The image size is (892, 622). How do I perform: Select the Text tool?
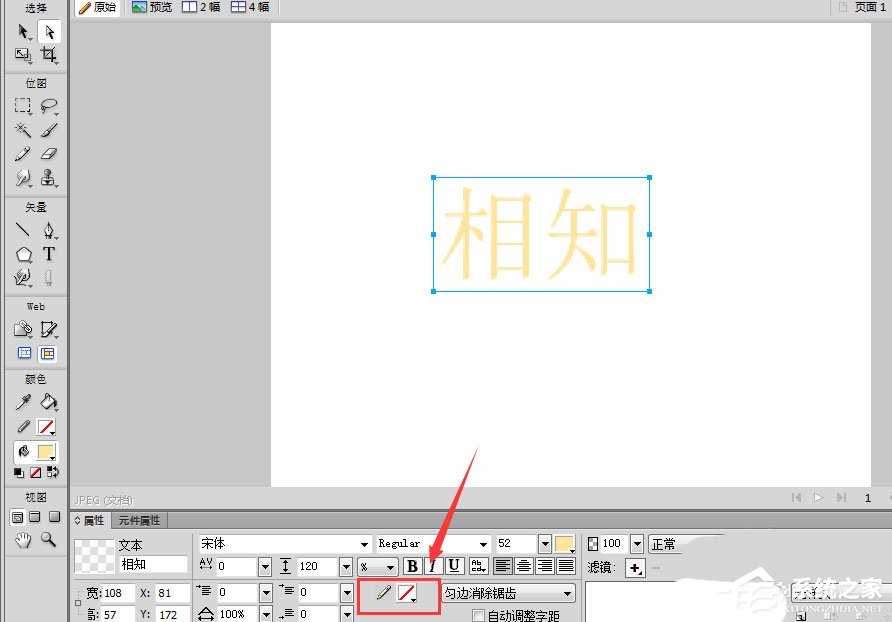pyautogui.click(x=50, y=254)
